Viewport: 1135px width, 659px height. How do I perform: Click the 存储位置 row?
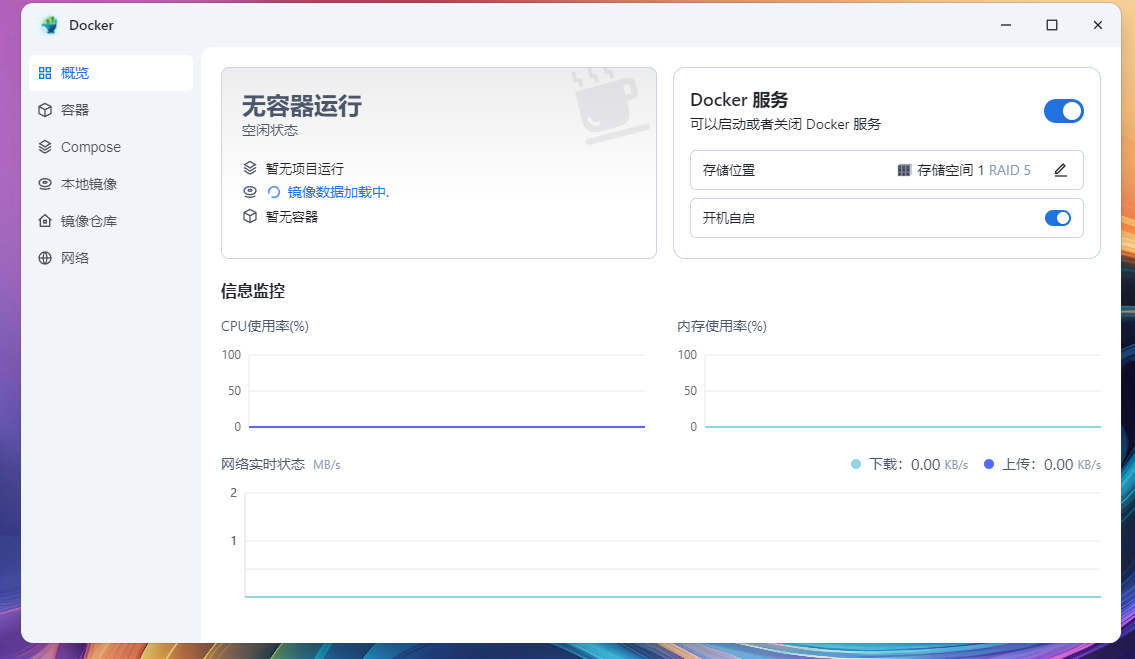pyautogui.click(x=887, y=170)
